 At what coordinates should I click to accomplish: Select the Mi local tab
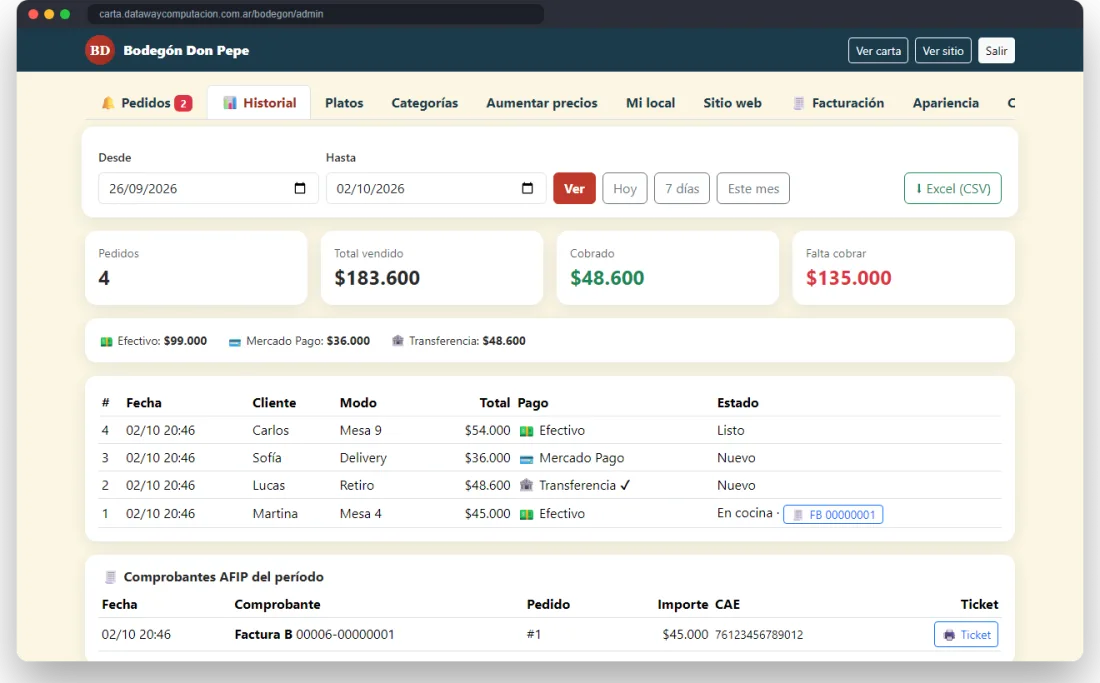point(650,103)
